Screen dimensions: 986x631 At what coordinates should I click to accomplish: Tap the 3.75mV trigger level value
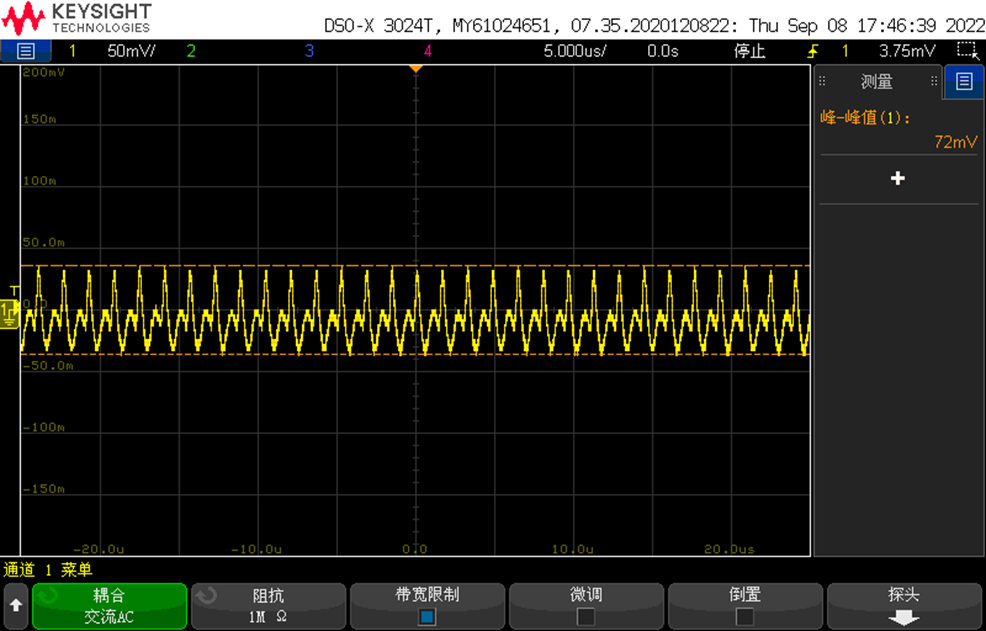click(907, 51)
